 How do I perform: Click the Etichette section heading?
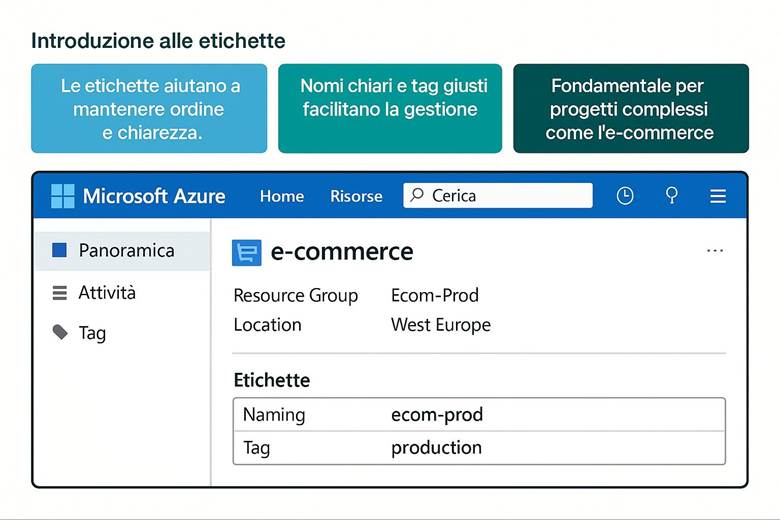point(272,380)
